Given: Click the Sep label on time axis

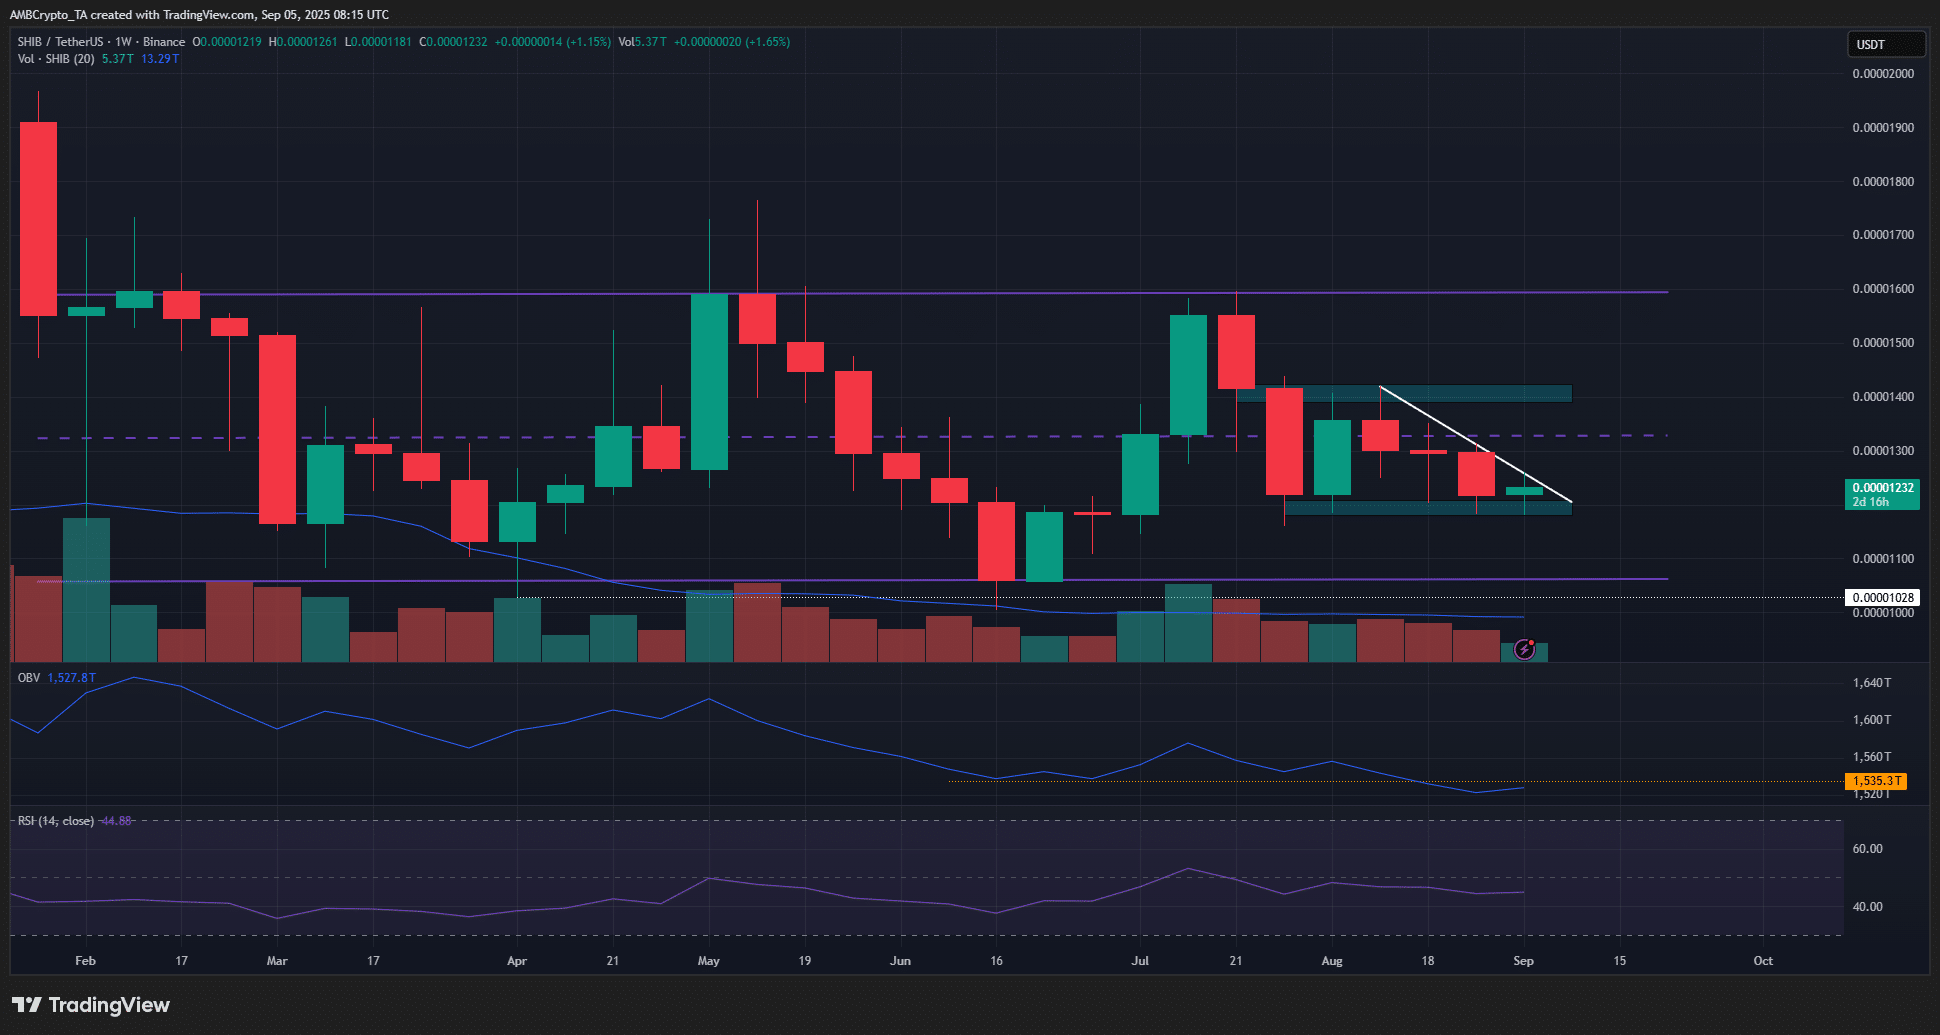Looking at the screenshot, I should tap(1523, 961).
